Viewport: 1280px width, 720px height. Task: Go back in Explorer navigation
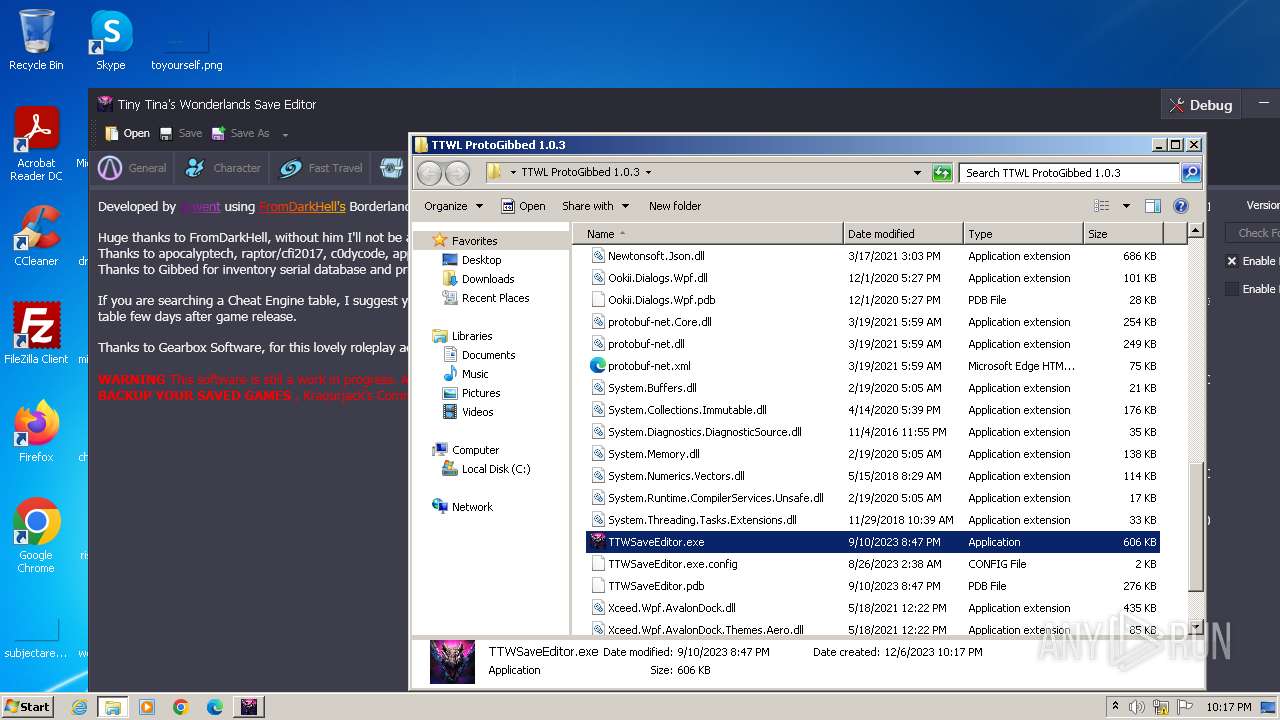tap(429, 173)
